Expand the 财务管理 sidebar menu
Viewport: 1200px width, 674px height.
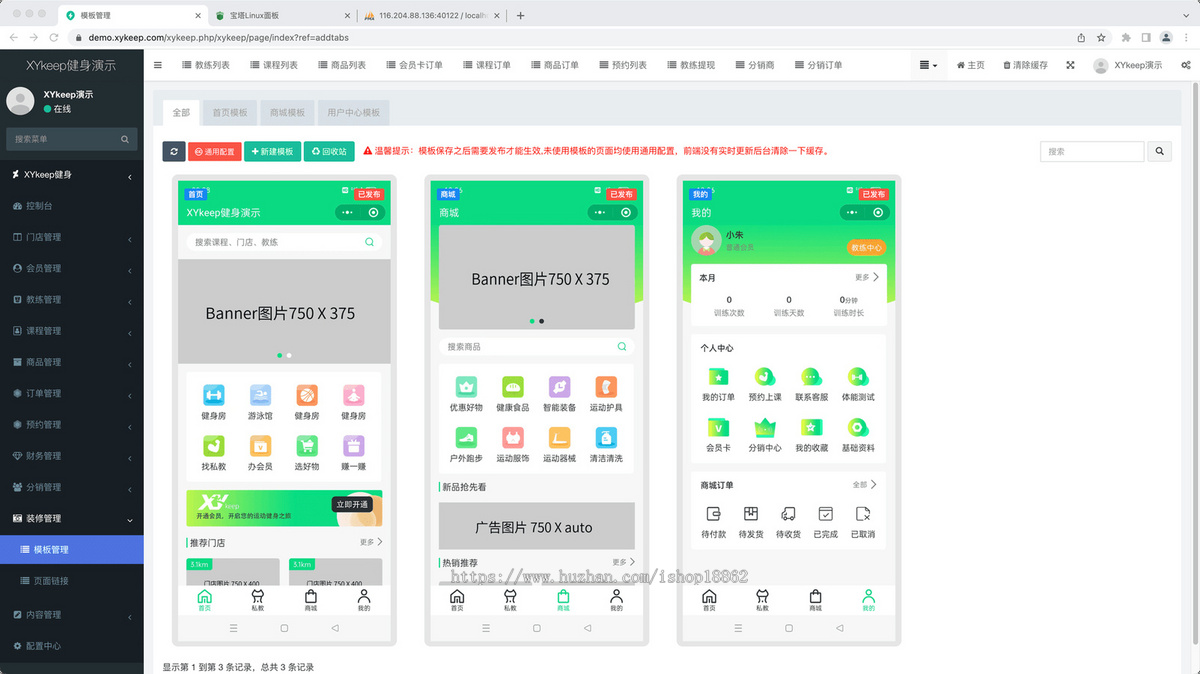point(71,456)
